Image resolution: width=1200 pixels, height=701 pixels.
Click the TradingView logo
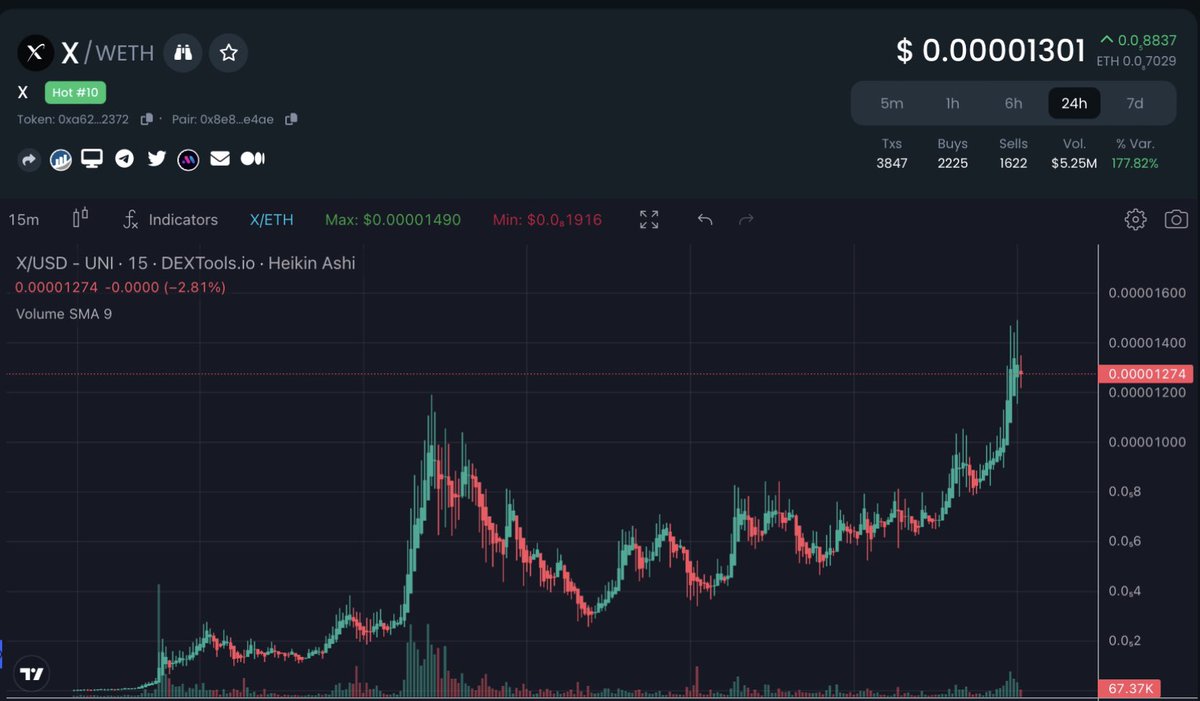32,674
